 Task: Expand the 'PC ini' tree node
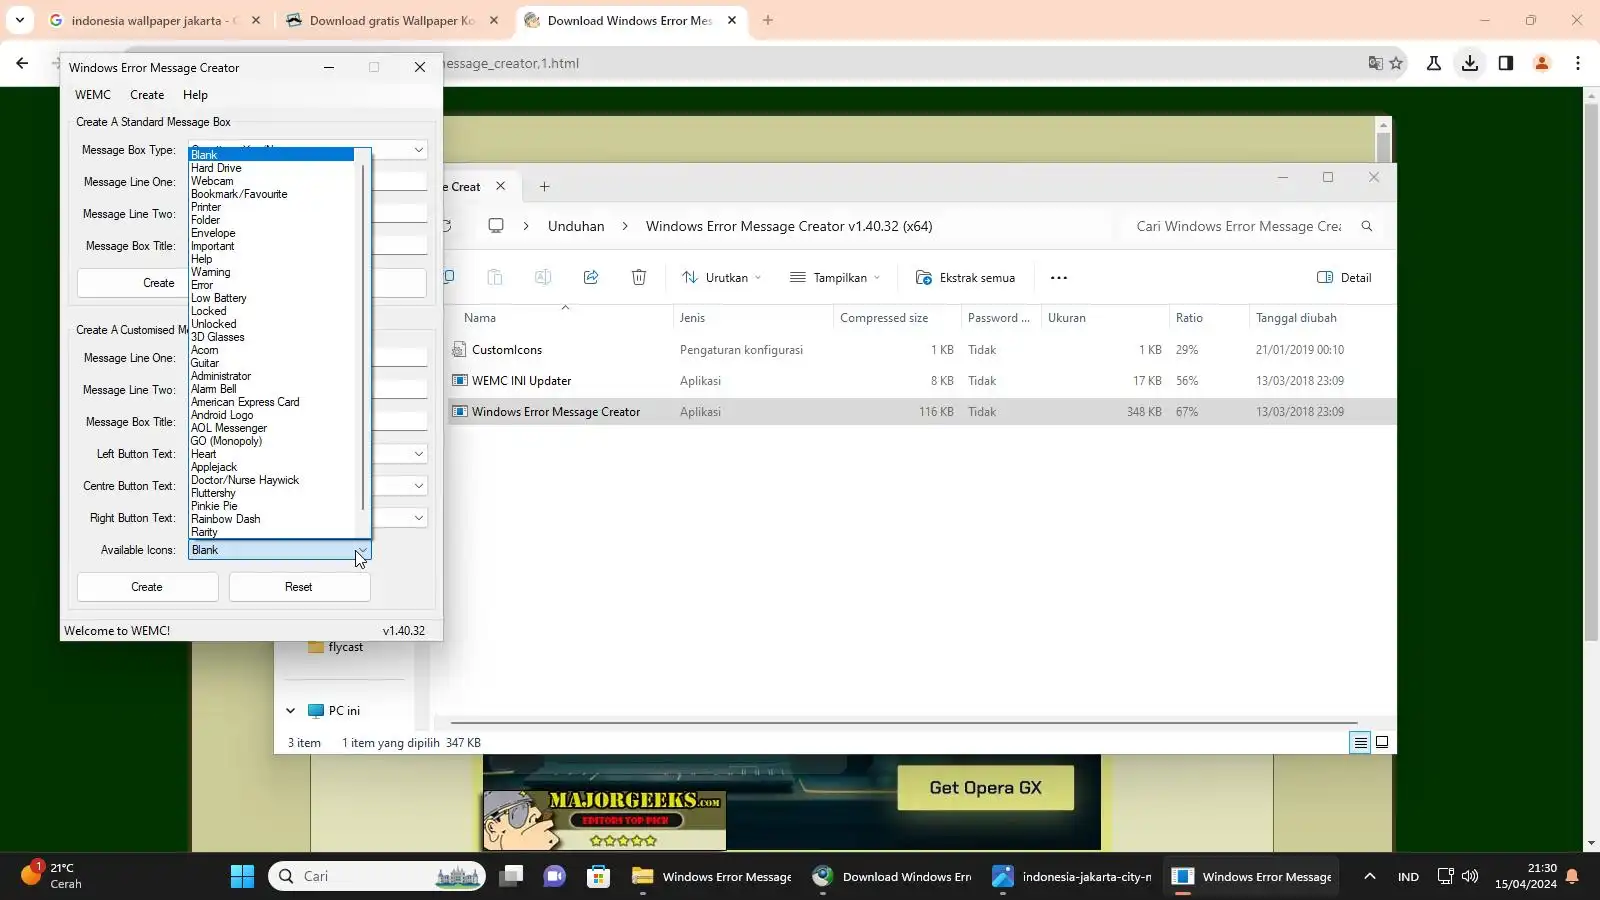point(291,711)
